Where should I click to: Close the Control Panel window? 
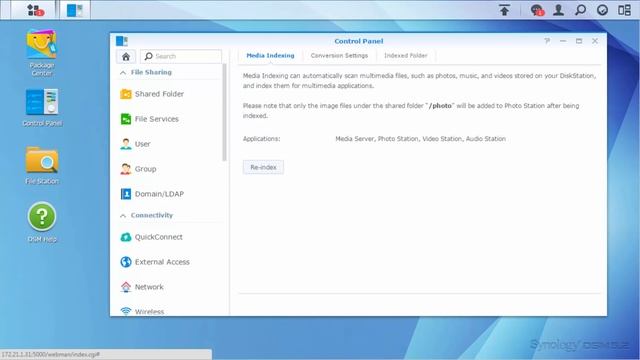pos(595,41)
